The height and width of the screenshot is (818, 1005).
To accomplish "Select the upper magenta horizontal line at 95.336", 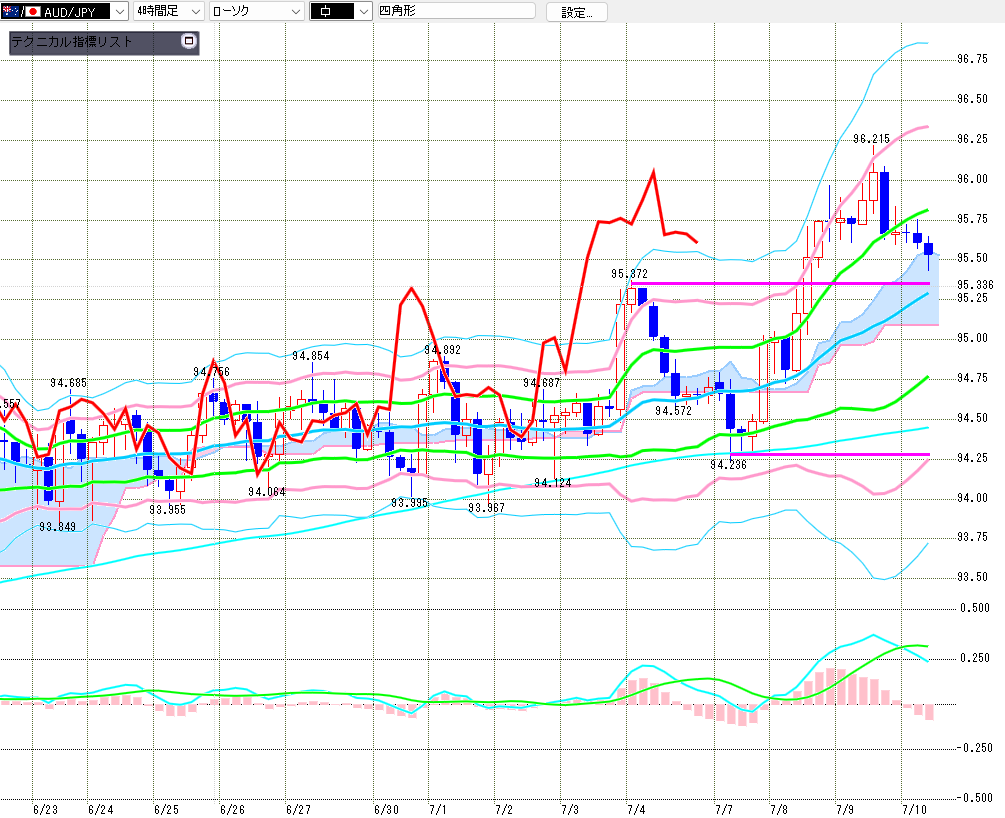I will (780, 283).
